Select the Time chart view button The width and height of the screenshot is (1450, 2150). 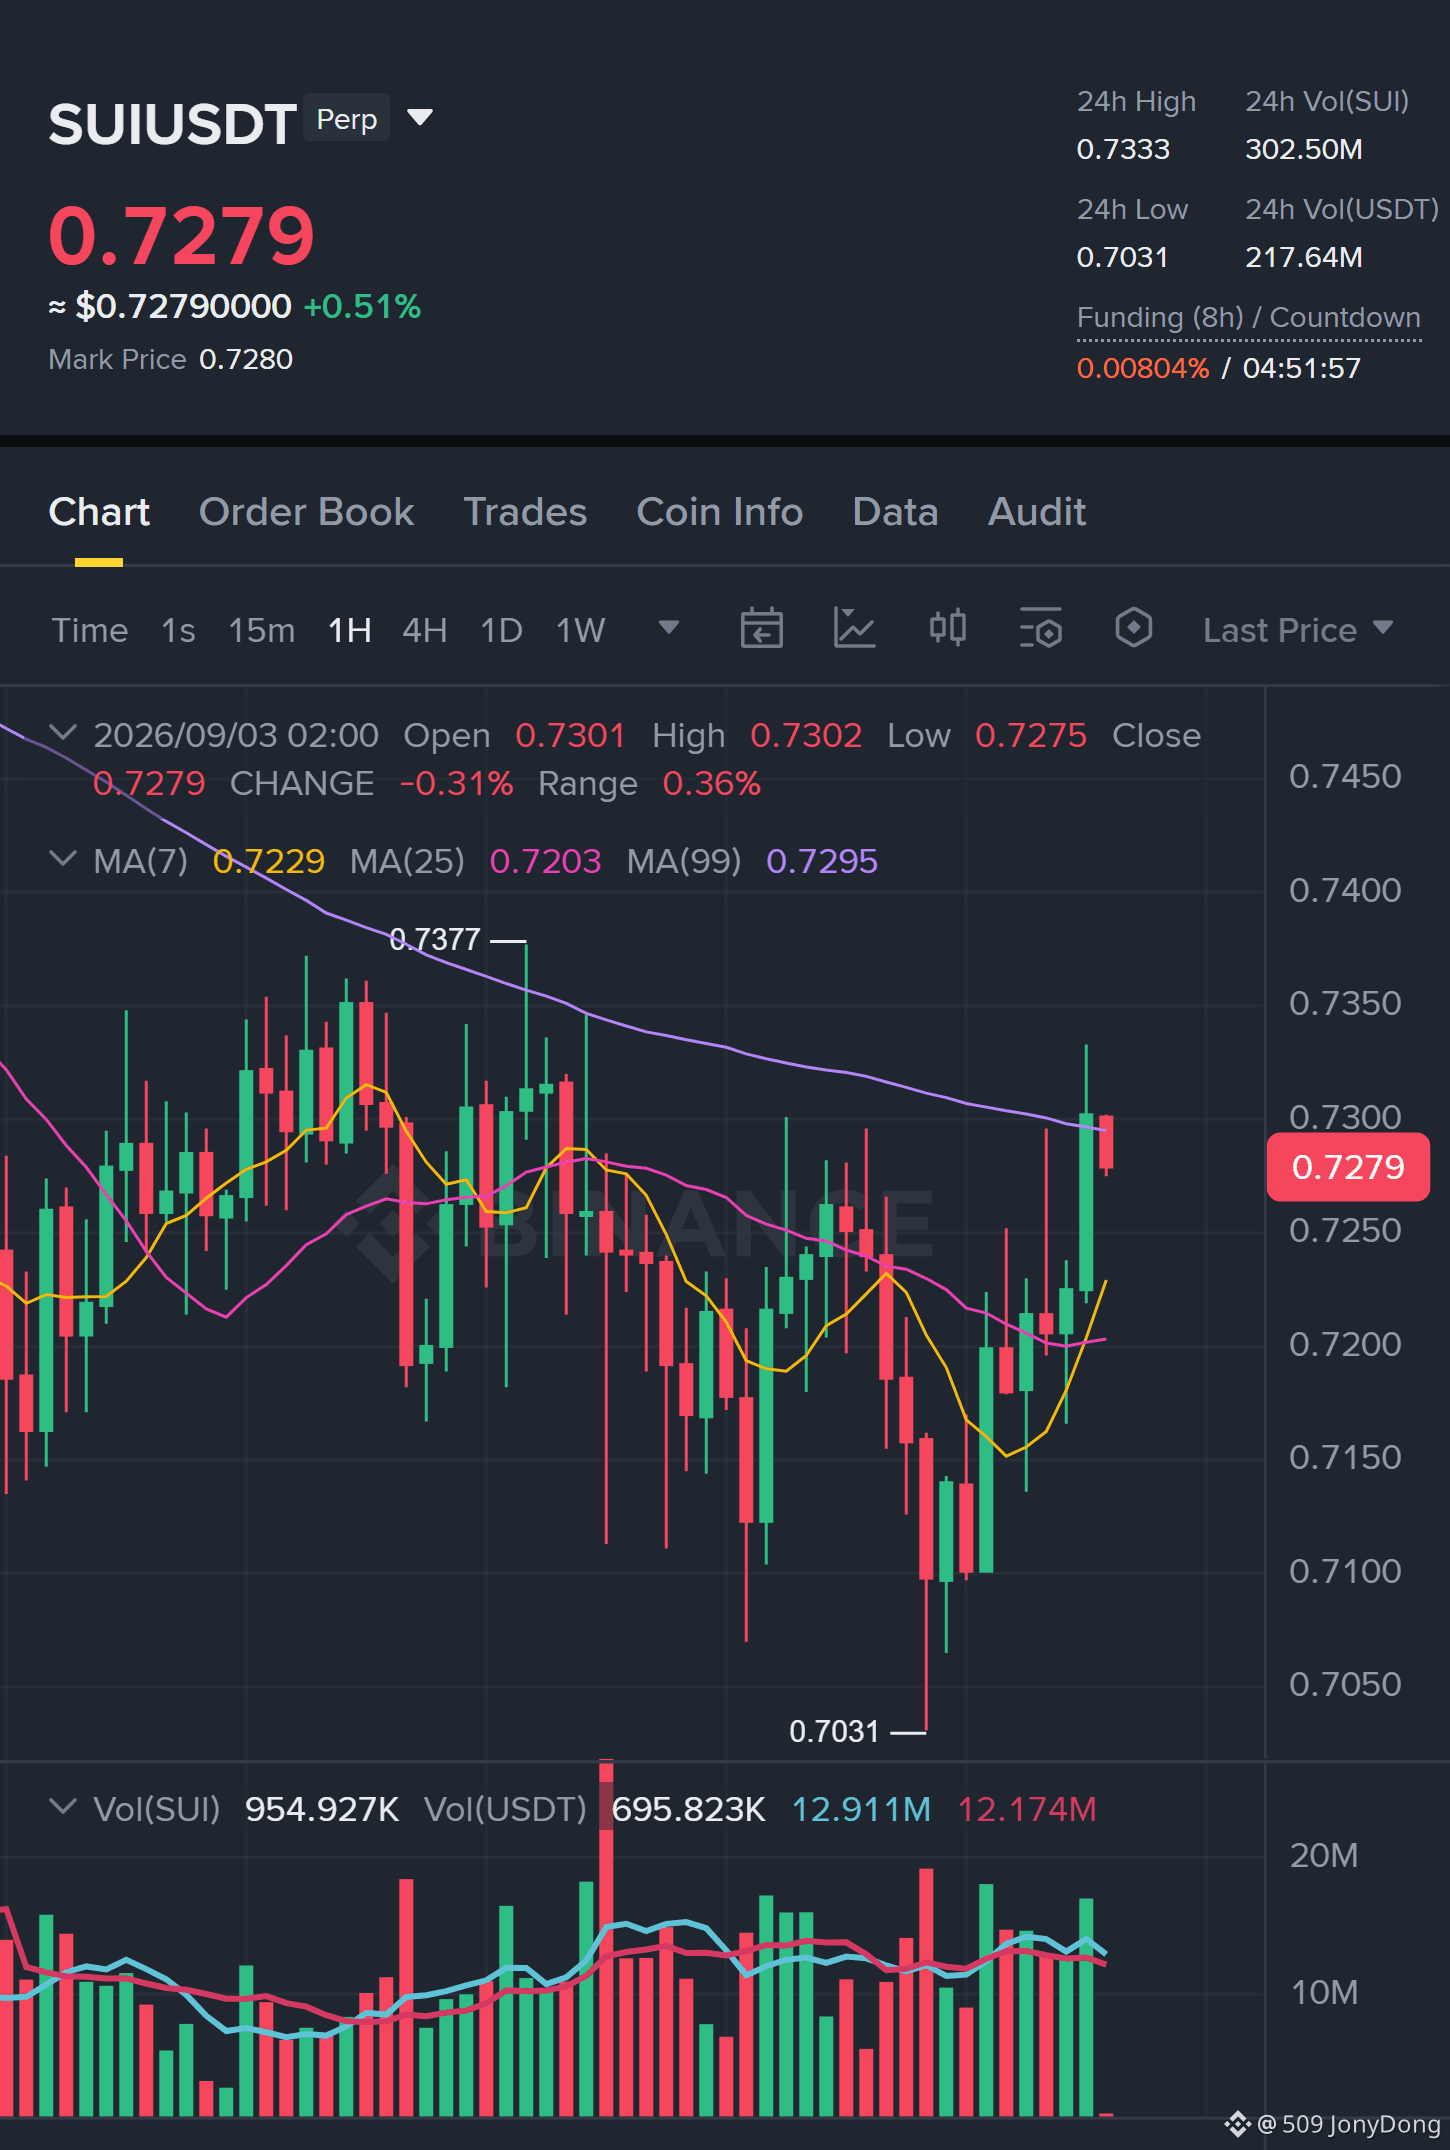point(90,630)
